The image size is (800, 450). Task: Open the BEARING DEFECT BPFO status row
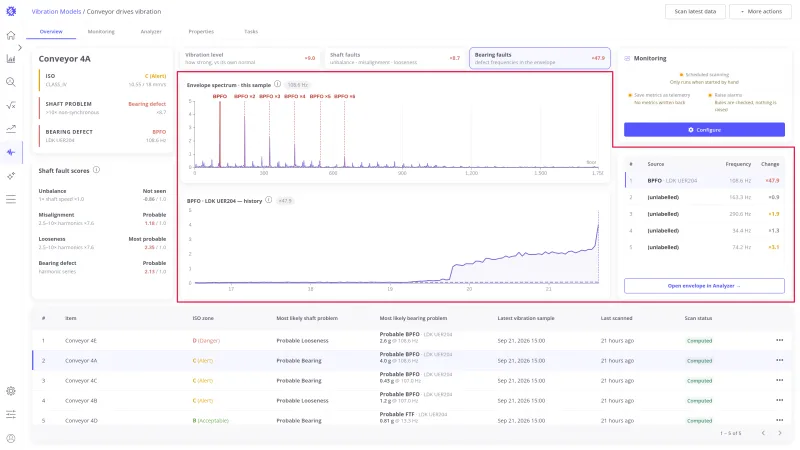(103, 136)
